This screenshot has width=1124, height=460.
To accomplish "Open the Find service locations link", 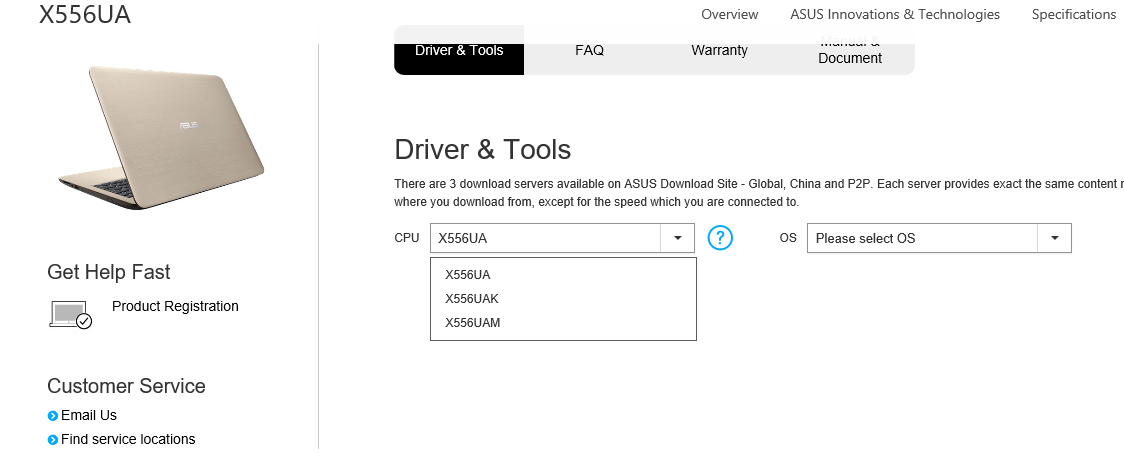I will (x=128, y=439).
